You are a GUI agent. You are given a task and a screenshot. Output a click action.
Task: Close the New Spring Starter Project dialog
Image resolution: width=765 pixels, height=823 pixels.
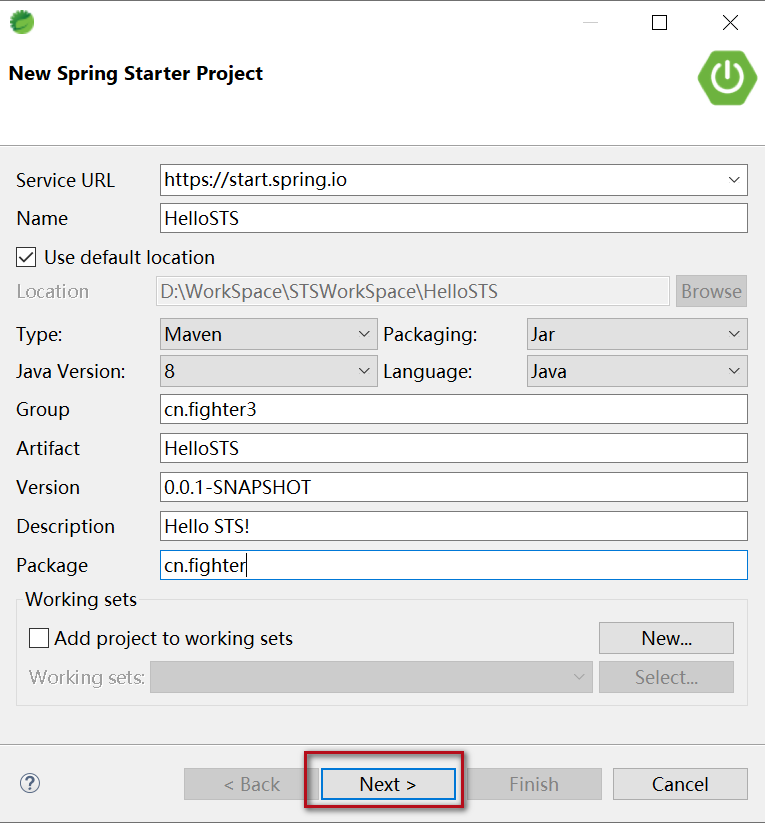[730, 22]
